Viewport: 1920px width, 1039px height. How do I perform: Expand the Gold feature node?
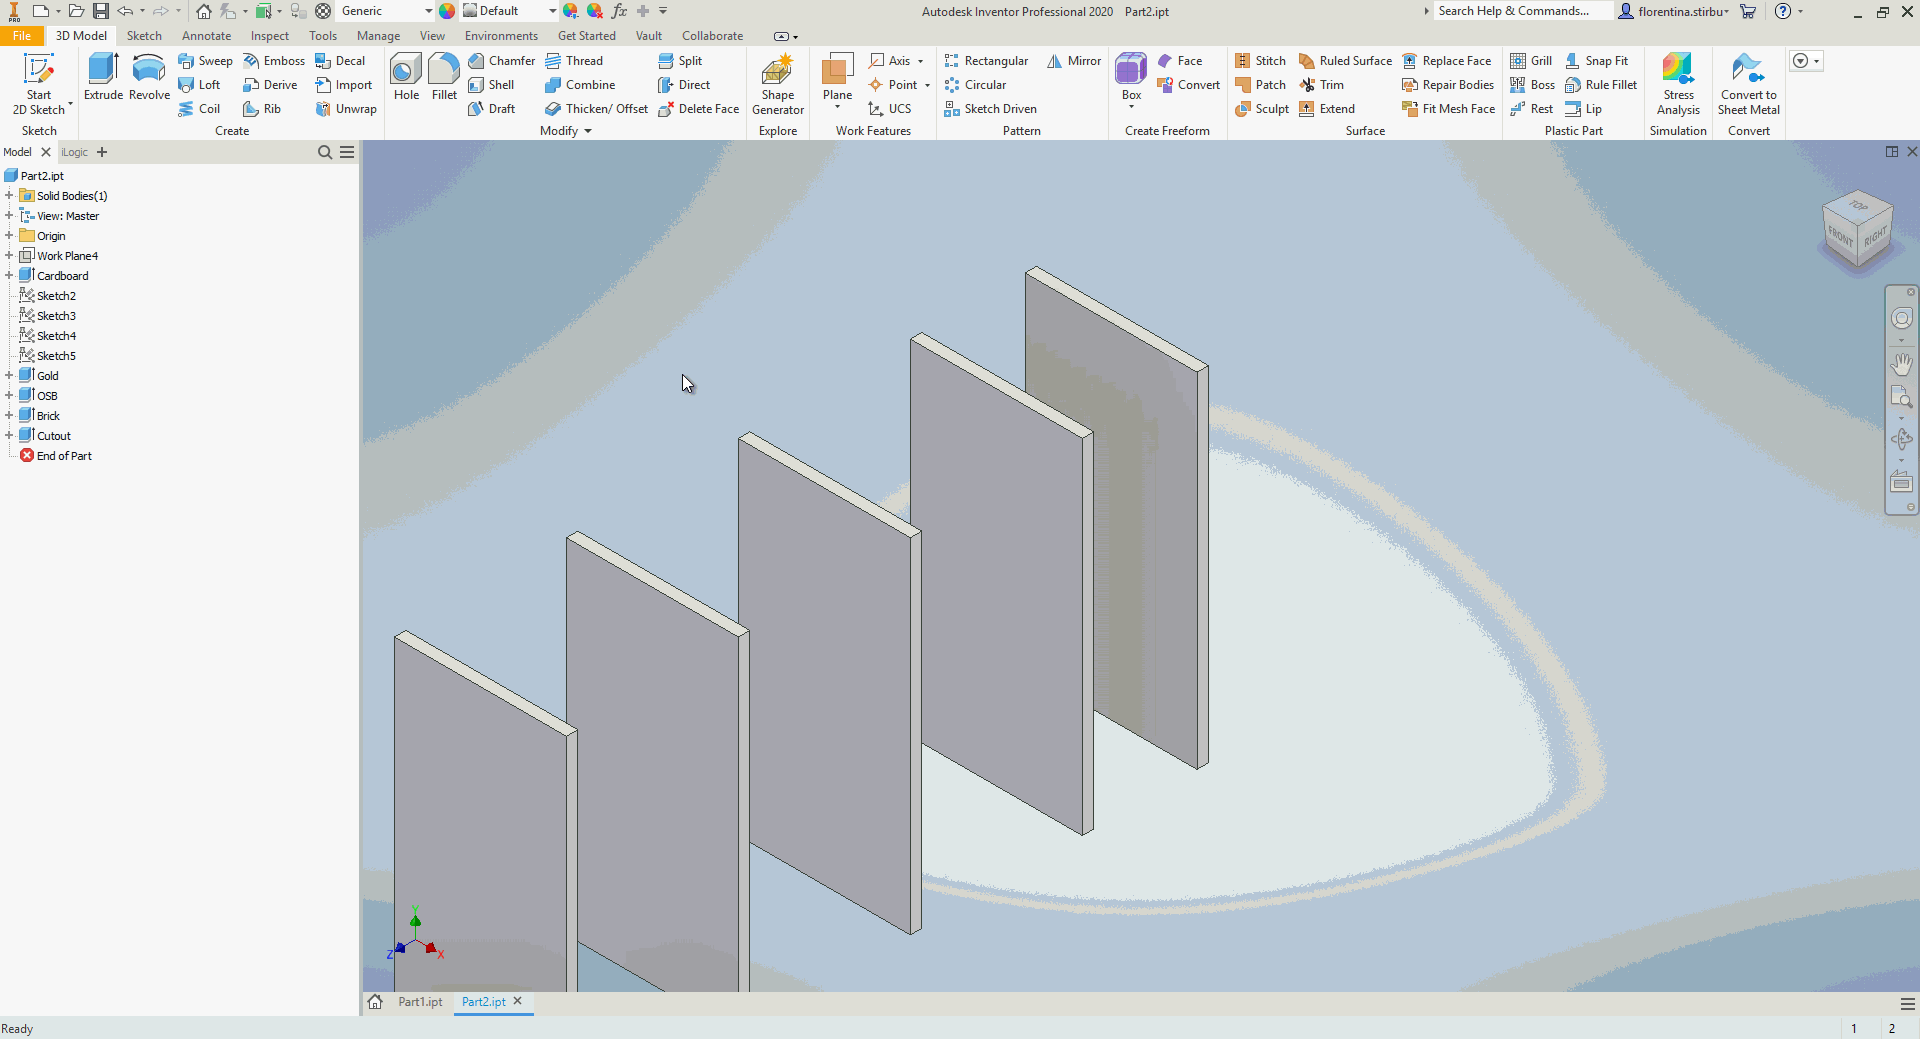click(x=9, y=376)
